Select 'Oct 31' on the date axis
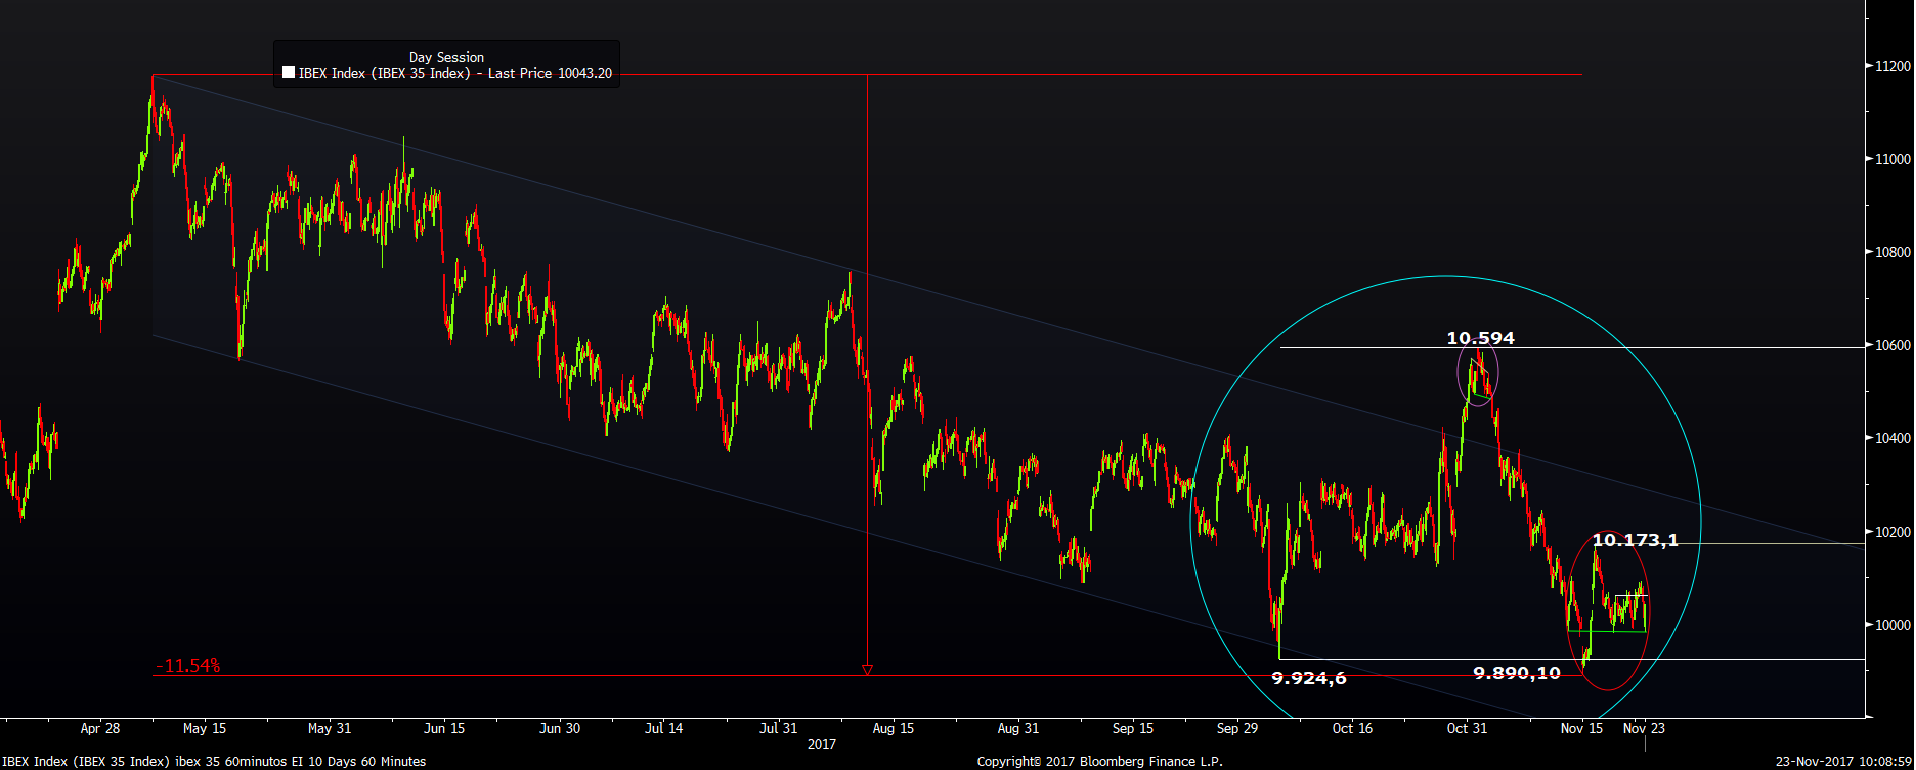 1466,728
